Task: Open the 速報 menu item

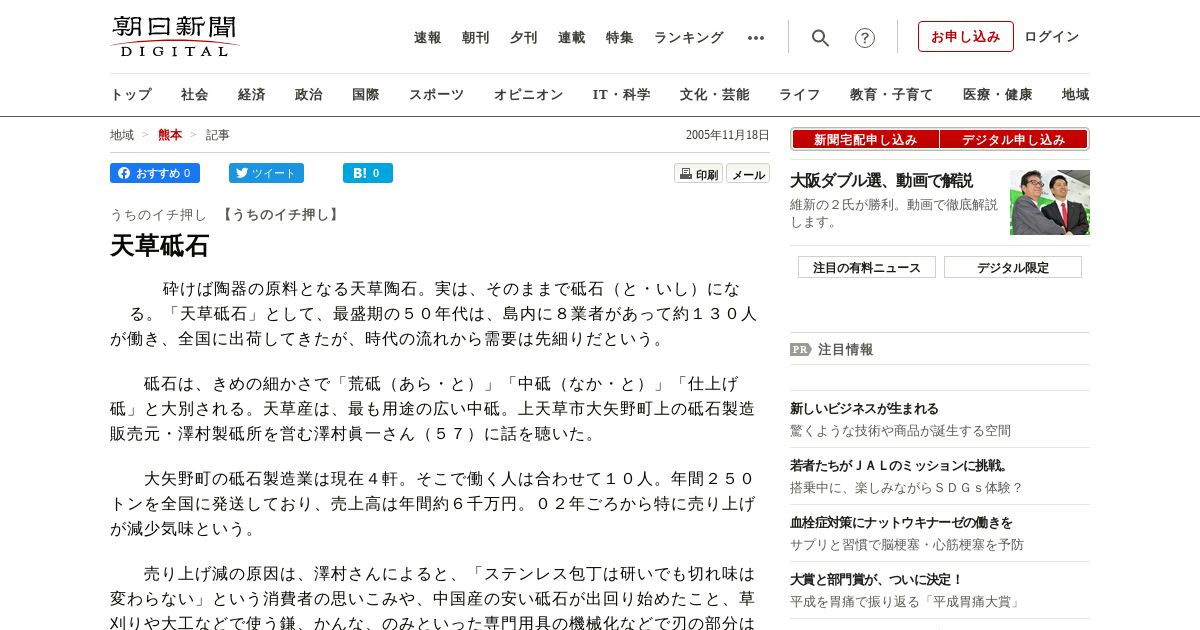Action: tap(428, 38)
